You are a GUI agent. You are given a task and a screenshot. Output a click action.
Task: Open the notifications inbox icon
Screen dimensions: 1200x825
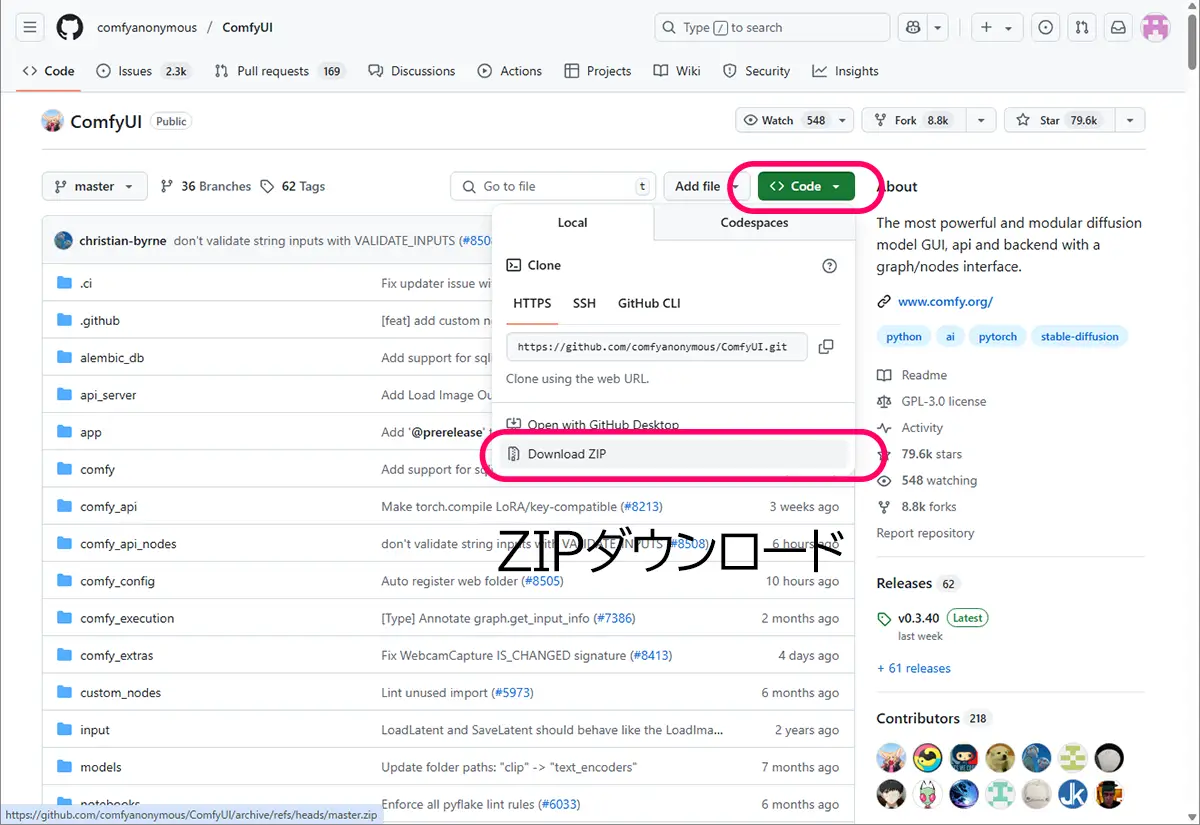coord(1118,27)
